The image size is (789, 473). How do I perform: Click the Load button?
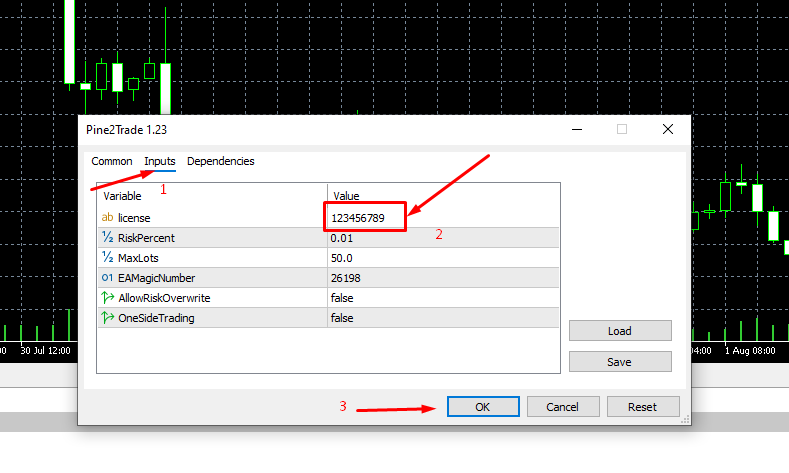(620, 331)
